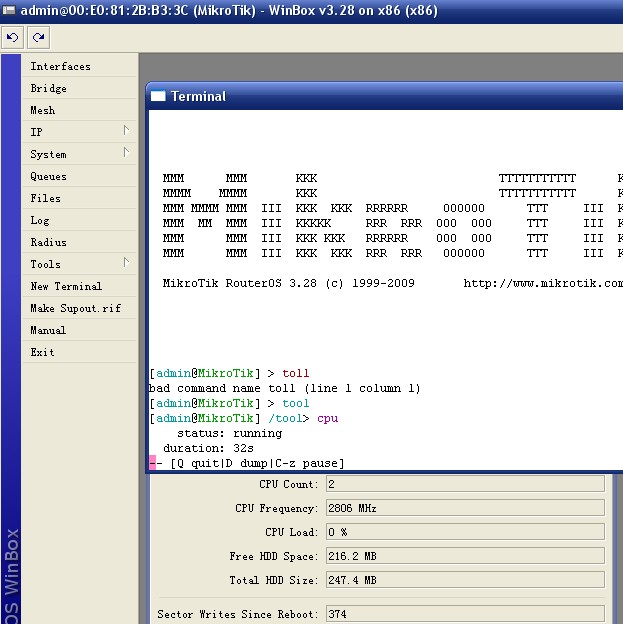Click the 'duration: 32s' terminal line
Screen dimensions: 623x624
click(x=208, y=448)
